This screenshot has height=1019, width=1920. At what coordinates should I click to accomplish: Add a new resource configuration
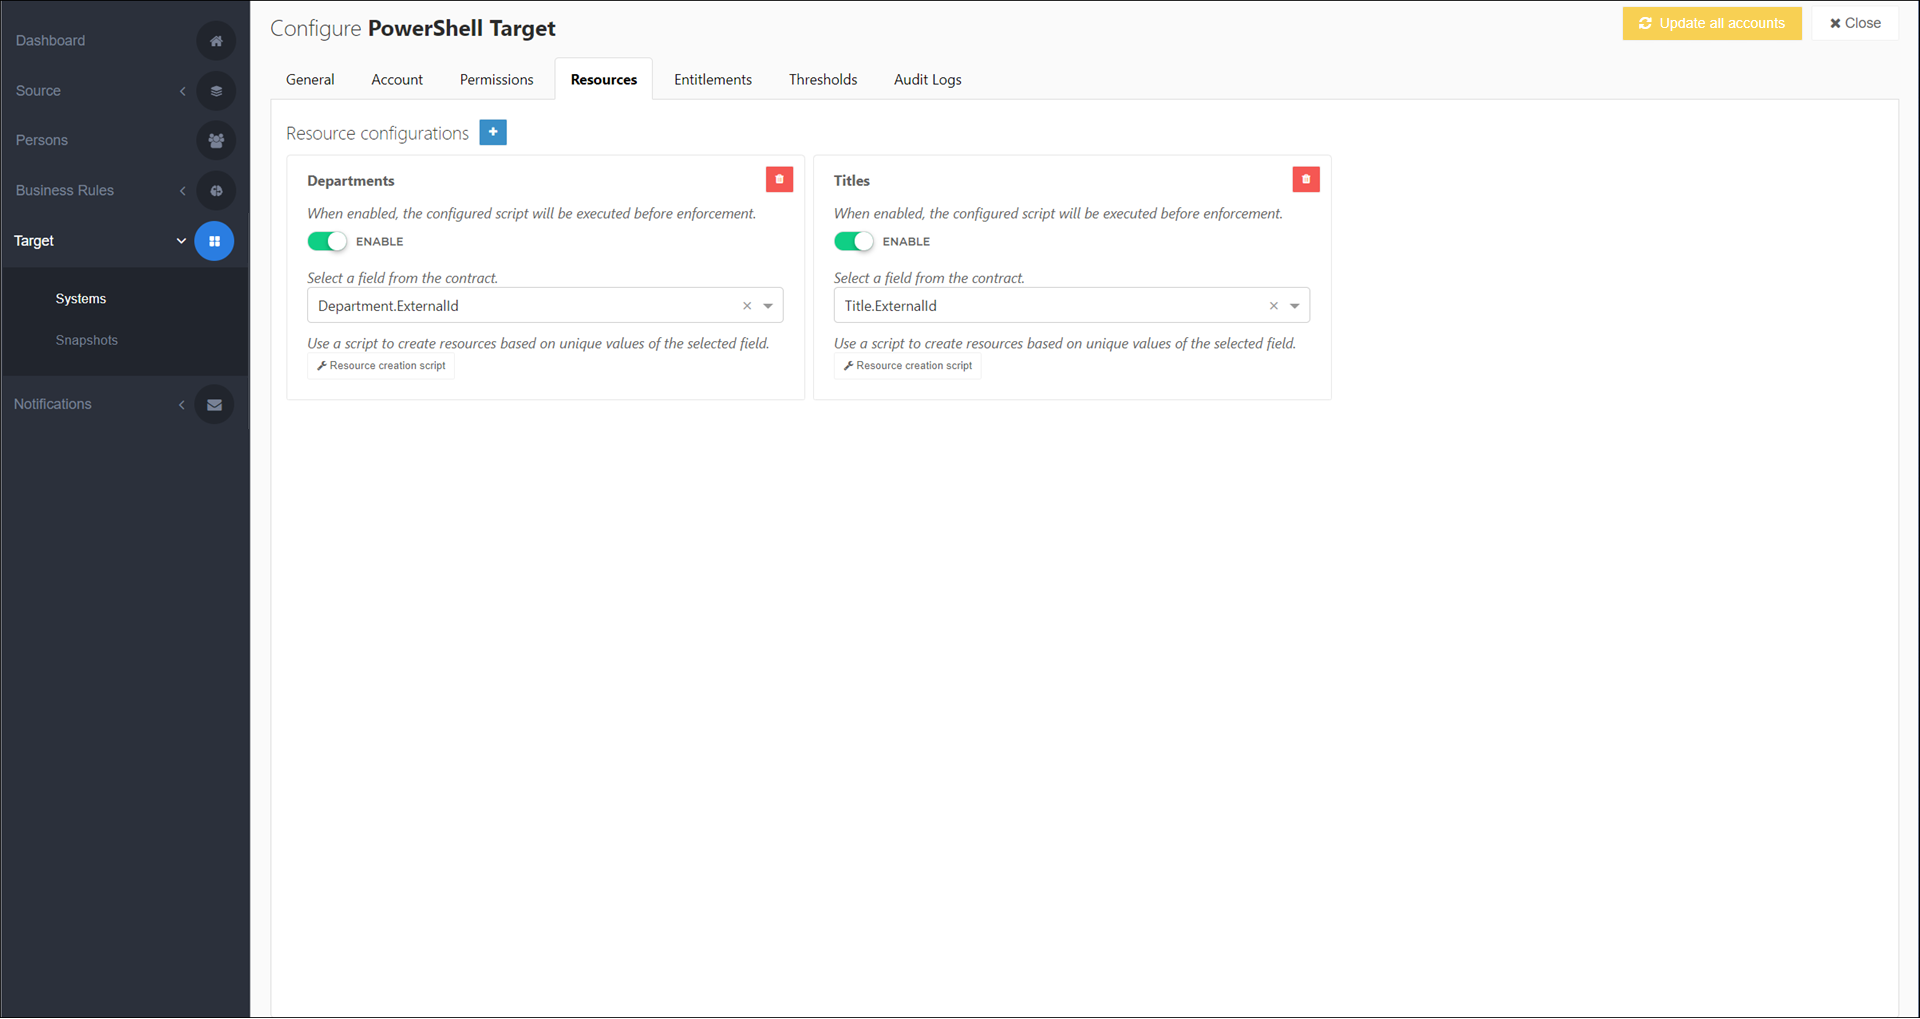[493, 132]
